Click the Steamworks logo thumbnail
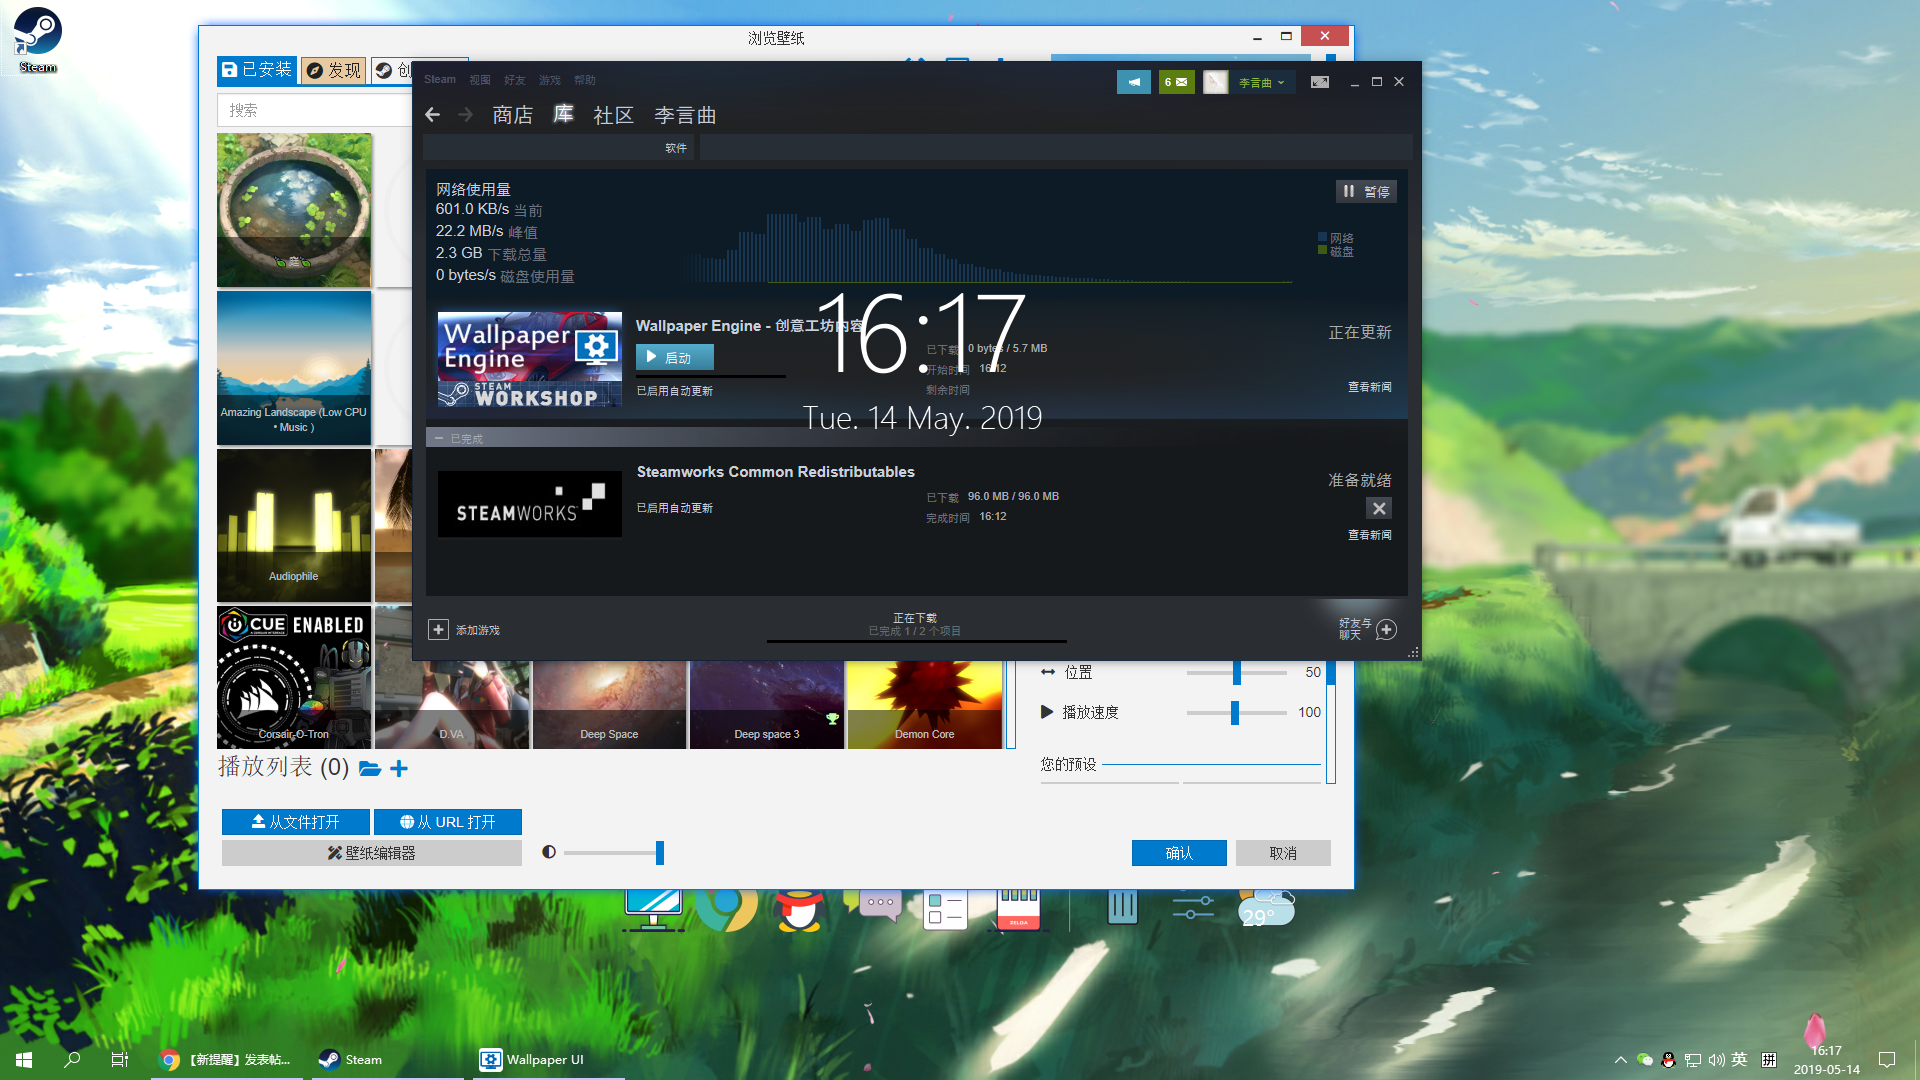This screenshot has height=1080, width=1920. coord(529,504)
